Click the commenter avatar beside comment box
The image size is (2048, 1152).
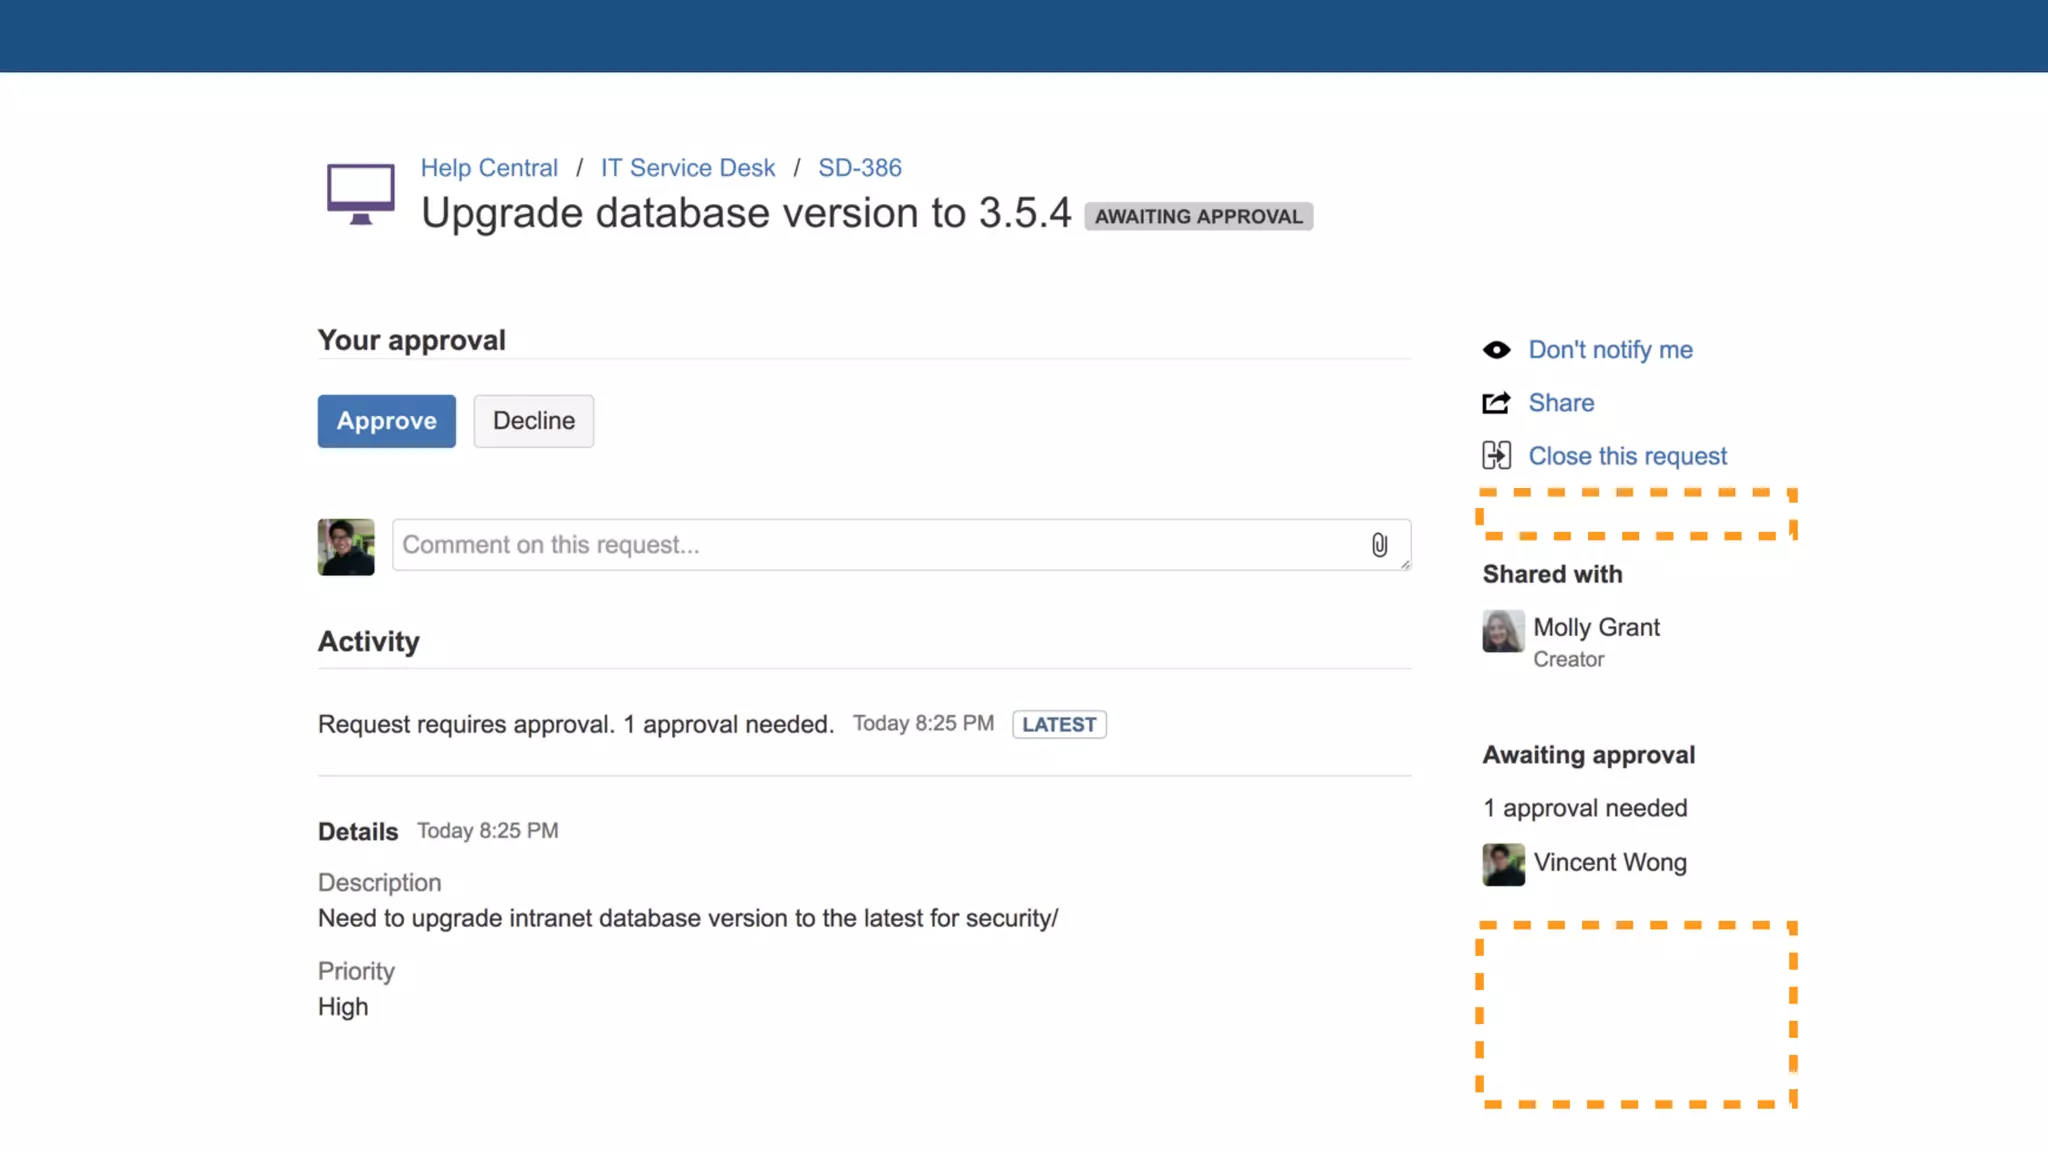tap(346, 547)
